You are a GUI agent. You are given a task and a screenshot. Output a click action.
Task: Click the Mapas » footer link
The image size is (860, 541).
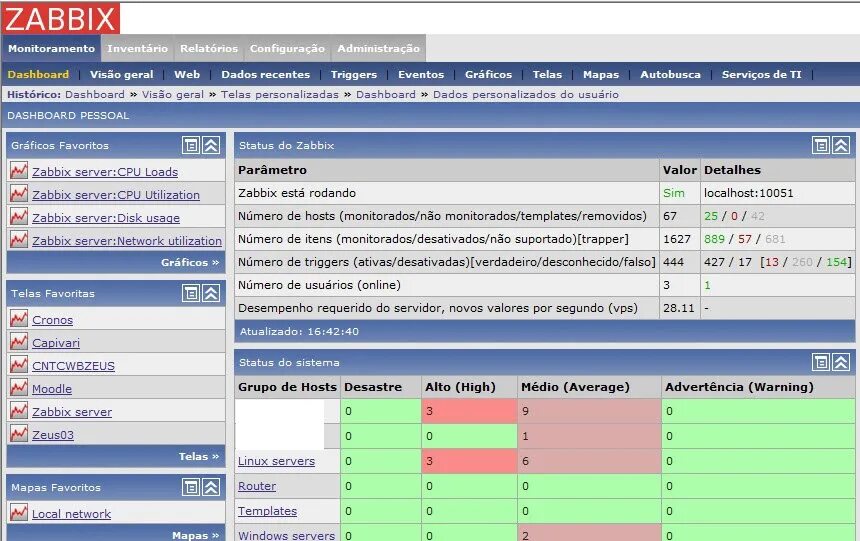click(195, 535)
